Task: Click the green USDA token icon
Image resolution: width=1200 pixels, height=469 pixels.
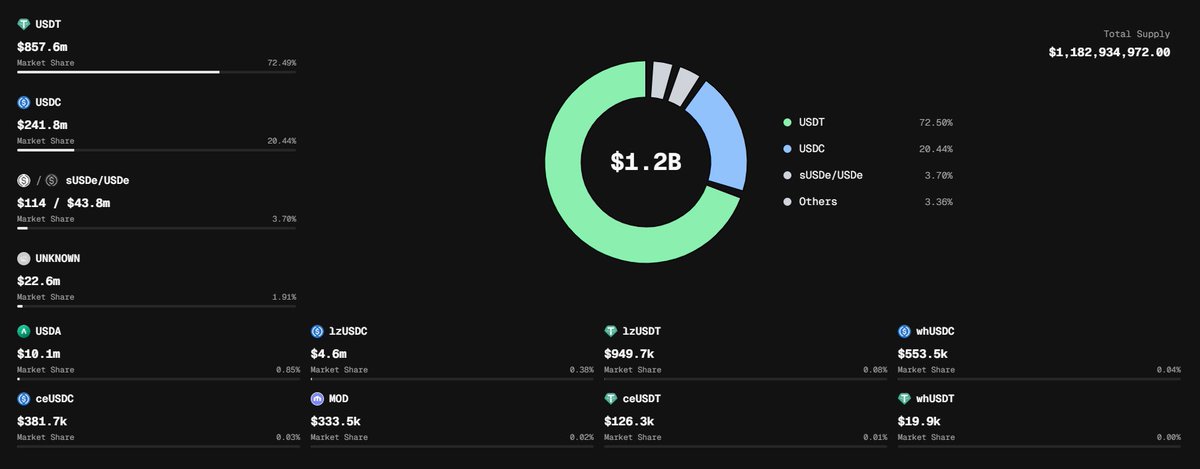Action: [23, 330]
